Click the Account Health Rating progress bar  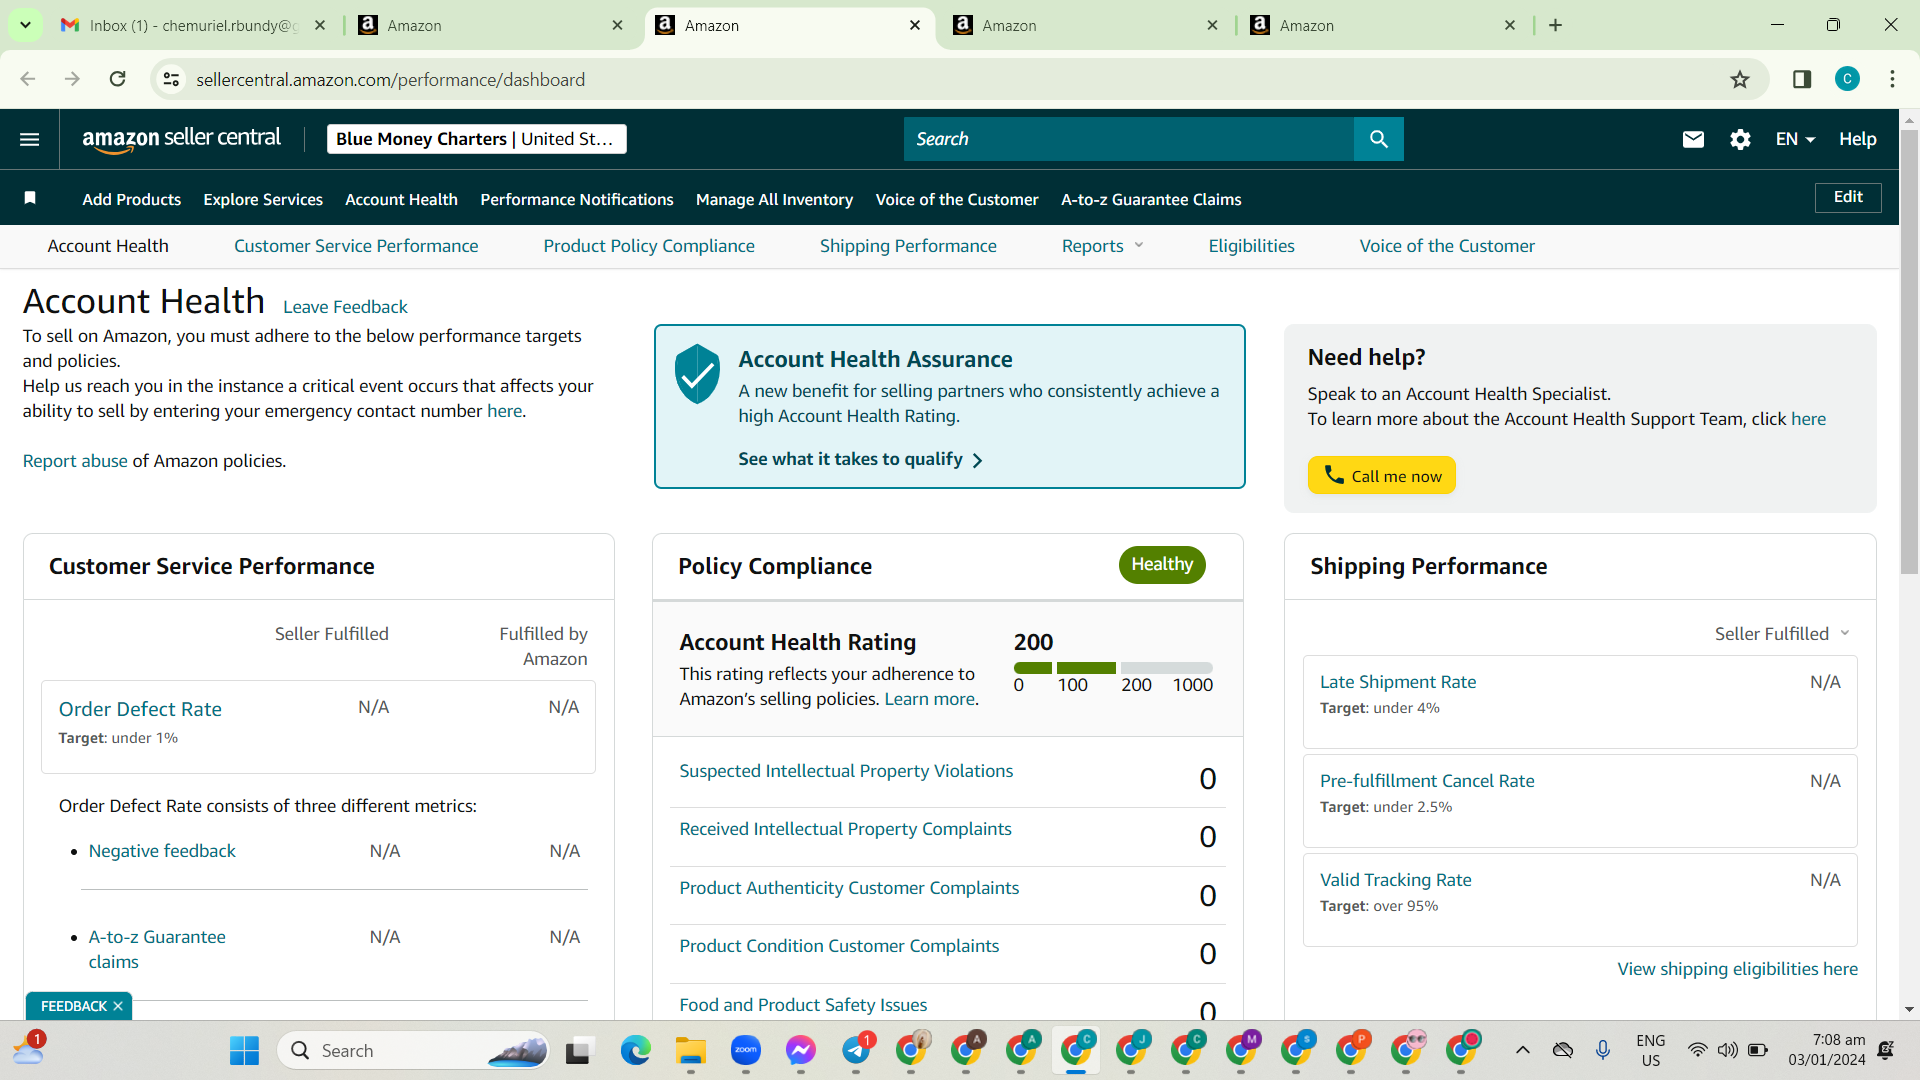point(1113,668)
